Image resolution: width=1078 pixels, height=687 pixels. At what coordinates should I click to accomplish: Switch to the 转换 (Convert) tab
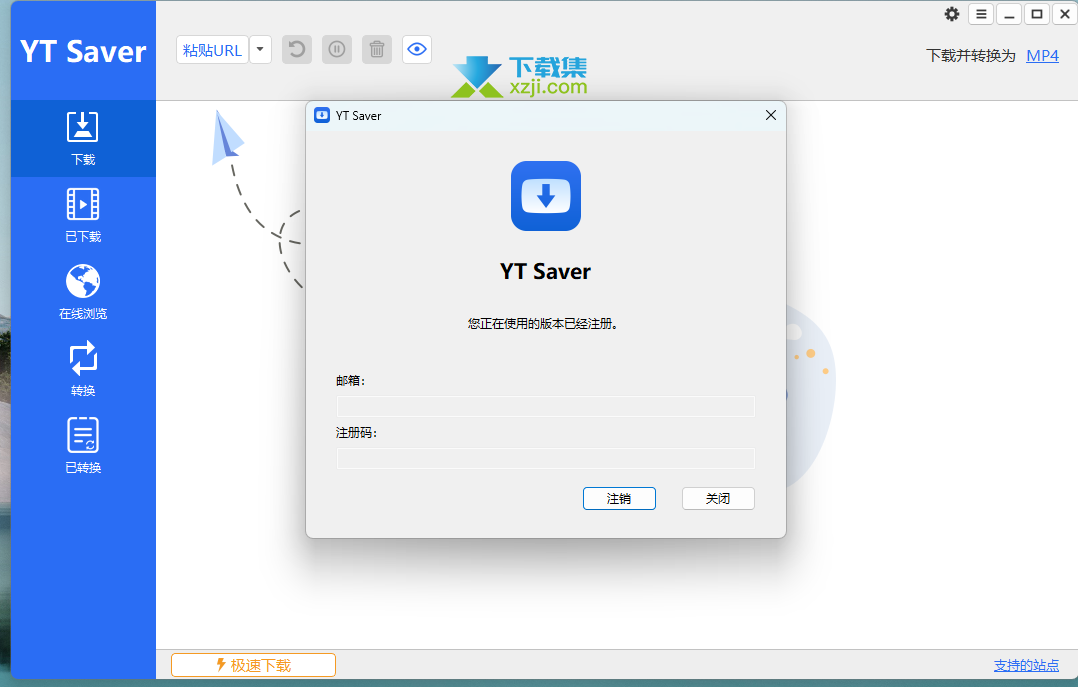tap(83, 369)
